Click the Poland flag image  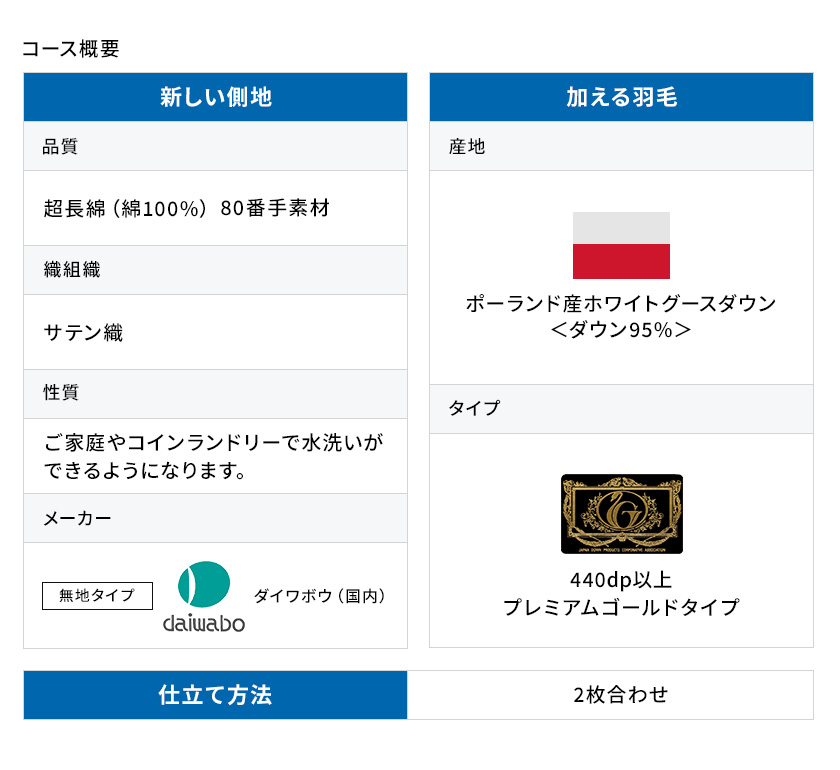pyautogui.click(x=621, y=245)
